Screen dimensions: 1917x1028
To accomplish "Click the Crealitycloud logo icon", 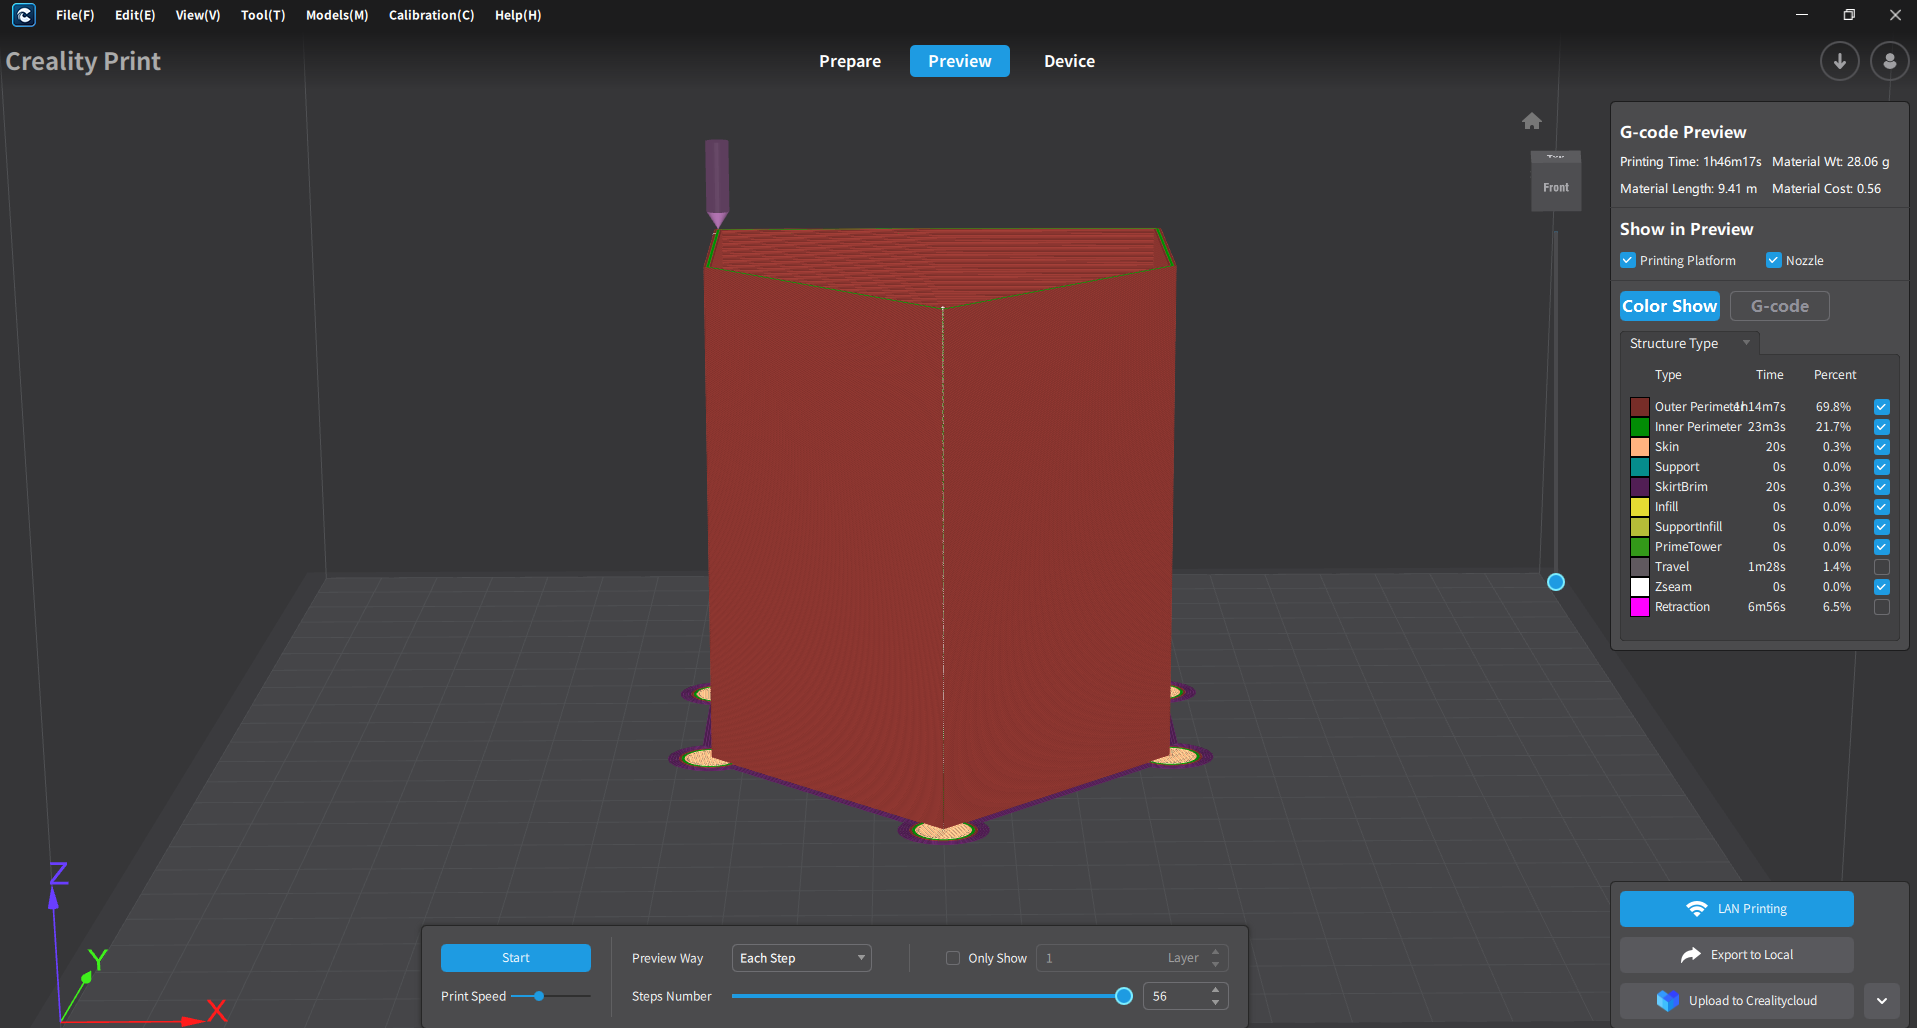I will tap(1667, 1000).
